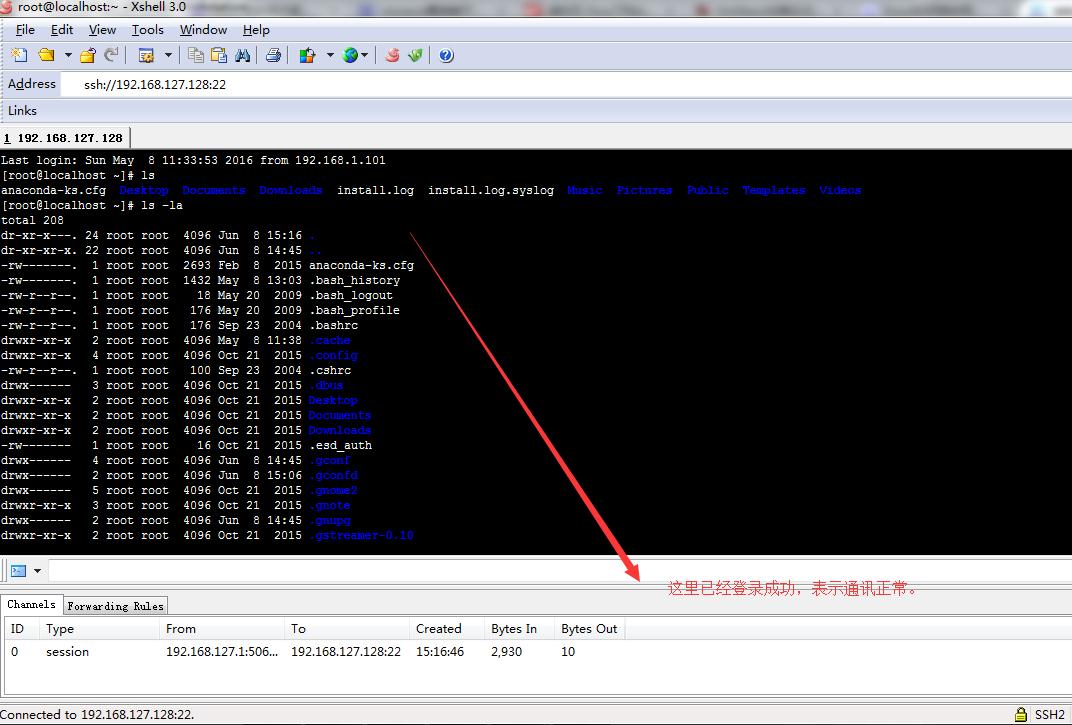Open the Window menu
This screenshot has height=725, width=1072.
tap(203, 30)
